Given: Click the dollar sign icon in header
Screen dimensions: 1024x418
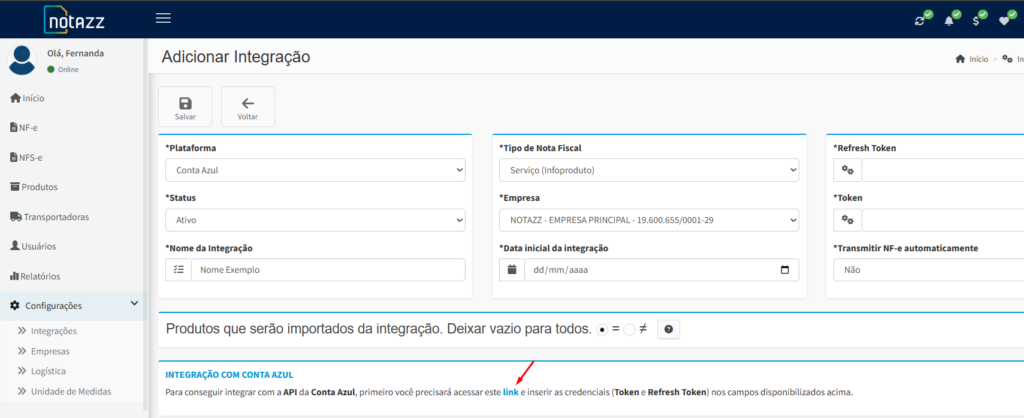Looking at the screenshot, I should (977, 21).
